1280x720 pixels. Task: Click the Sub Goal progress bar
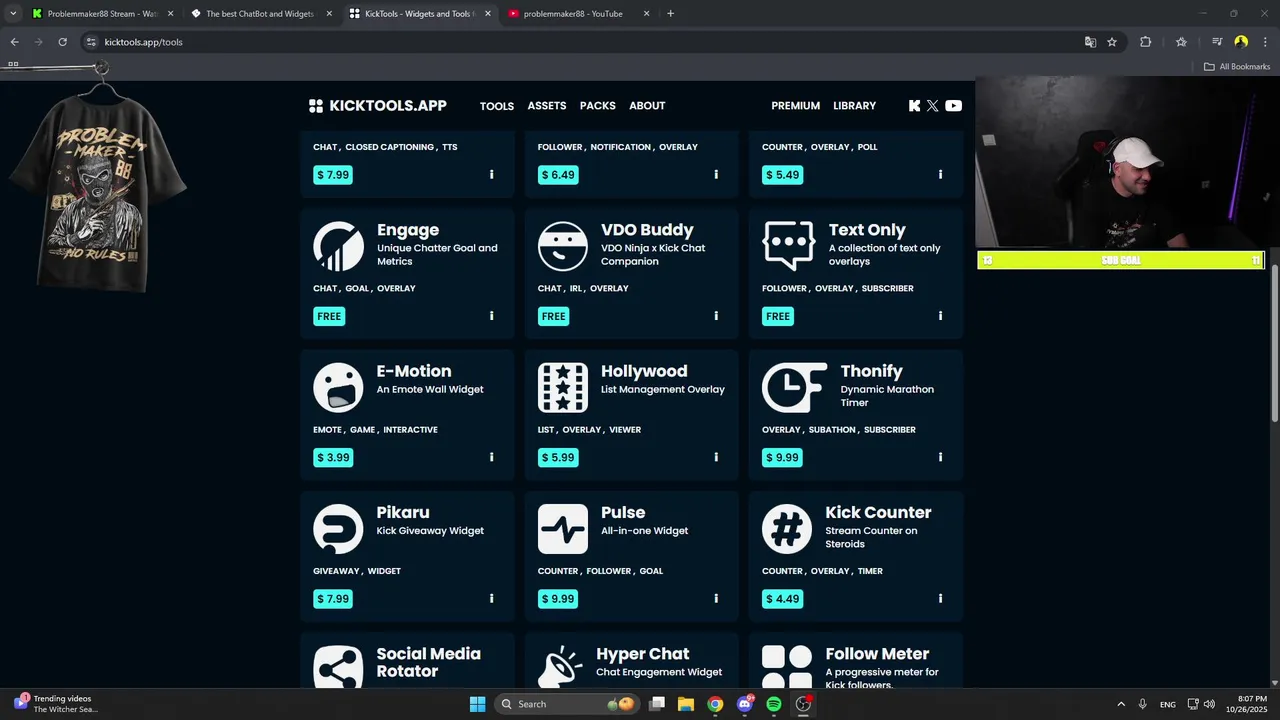click(x=1120, y=260)
